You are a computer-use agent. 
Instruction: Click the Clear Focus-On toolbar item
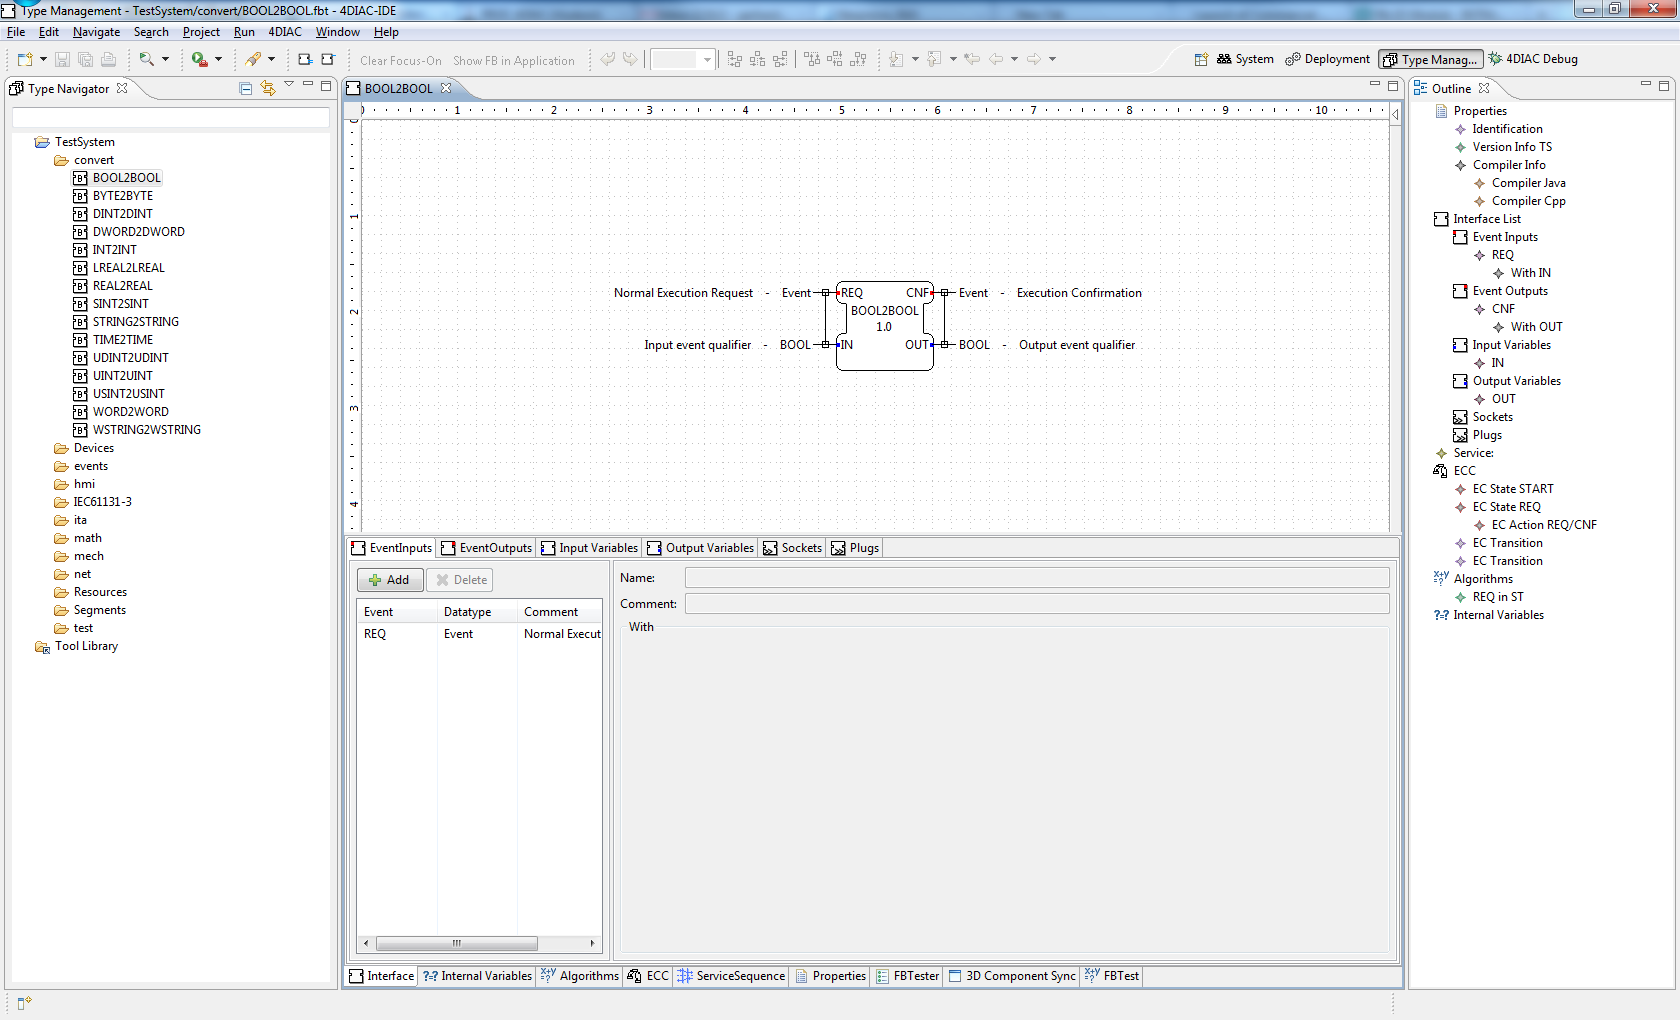pyautogui.click(x=400, y=61)
